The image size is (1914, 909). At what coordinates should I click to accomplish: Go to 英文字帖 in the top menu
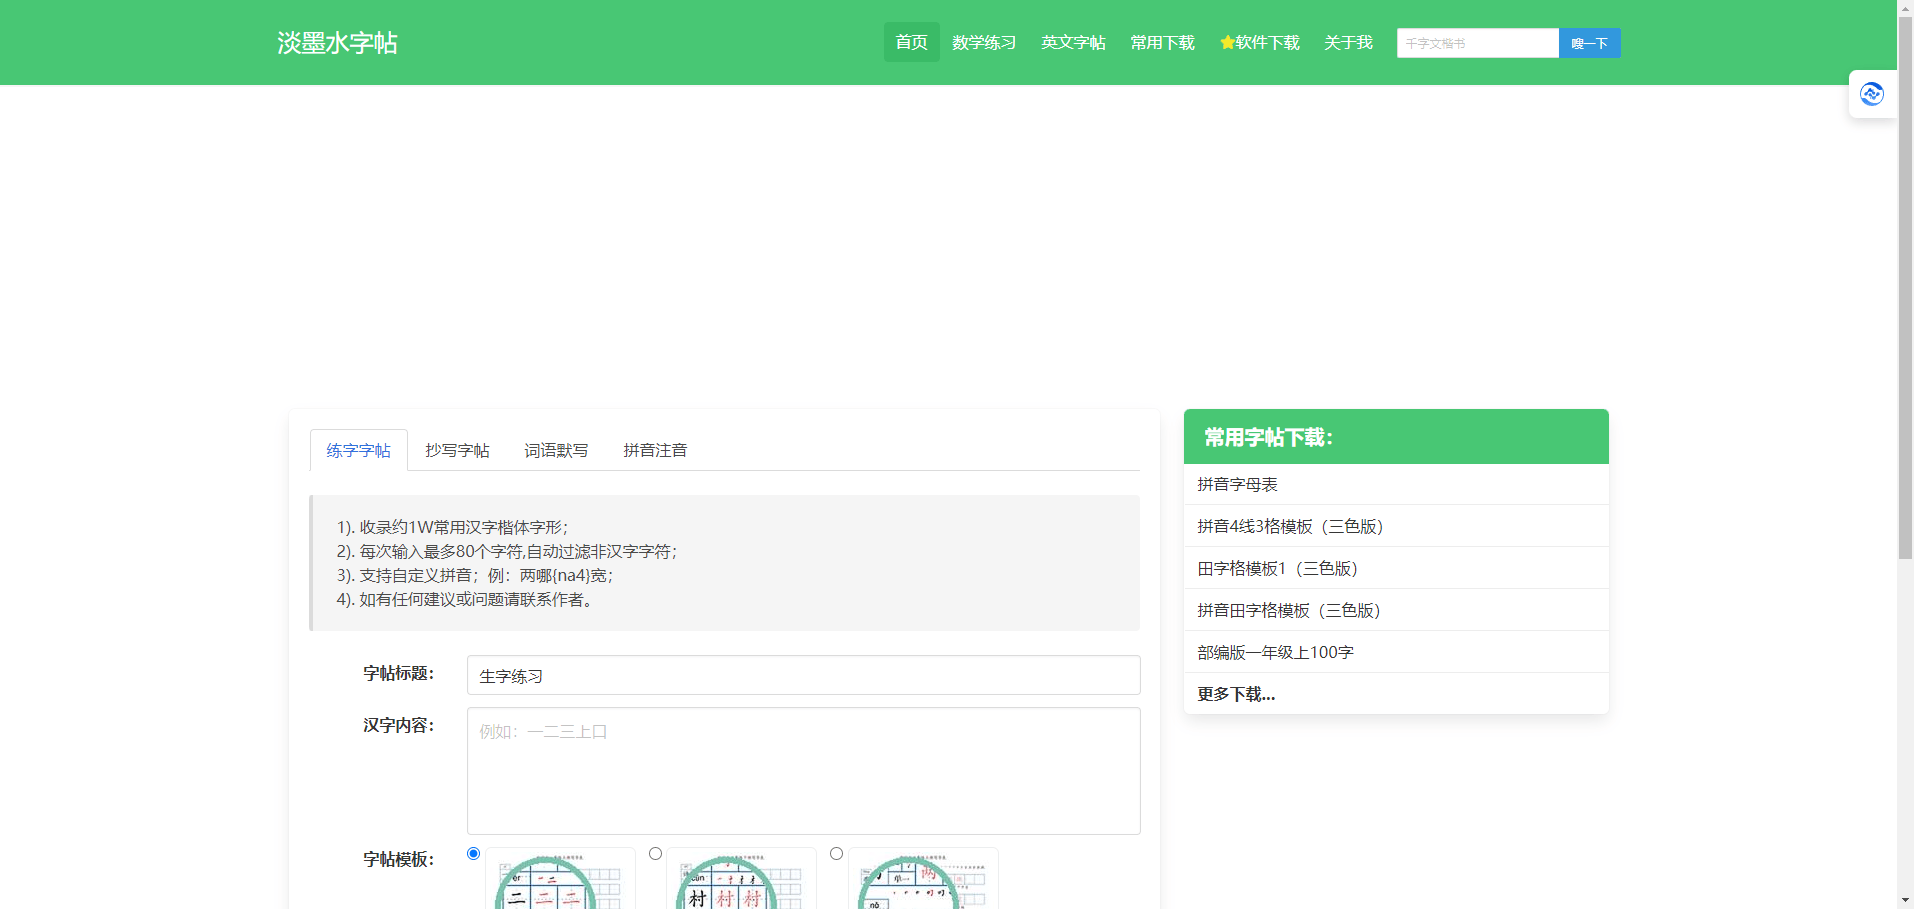point(1073,43)
